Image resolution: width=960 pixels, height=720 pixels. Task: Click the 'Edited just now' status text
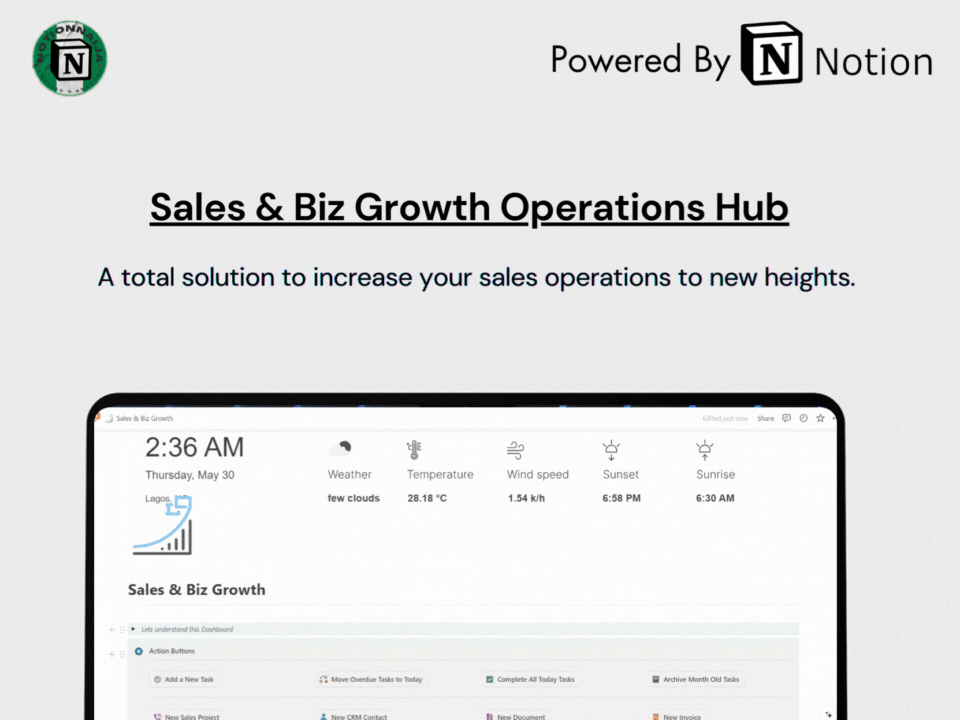click(725, 419)
